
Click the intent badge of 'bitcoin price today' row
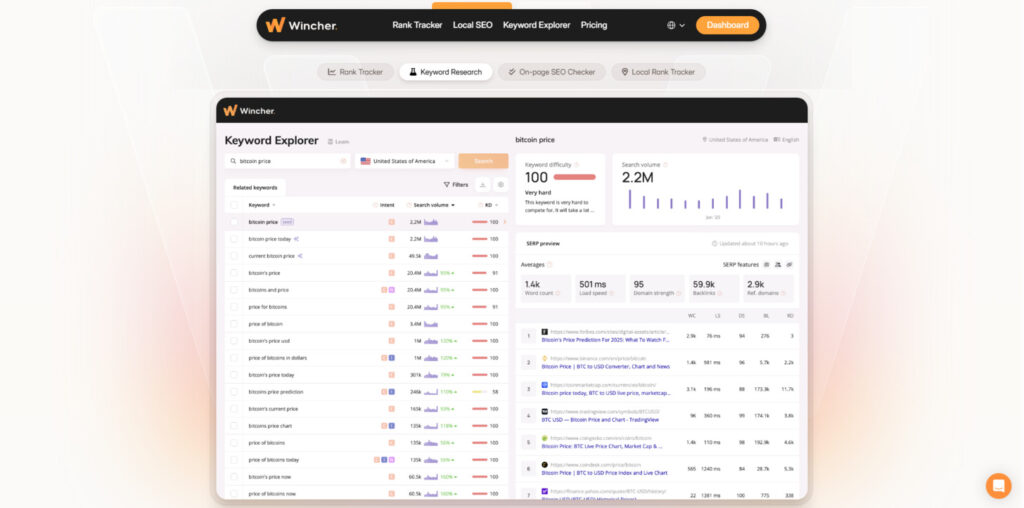pos(391,239)
